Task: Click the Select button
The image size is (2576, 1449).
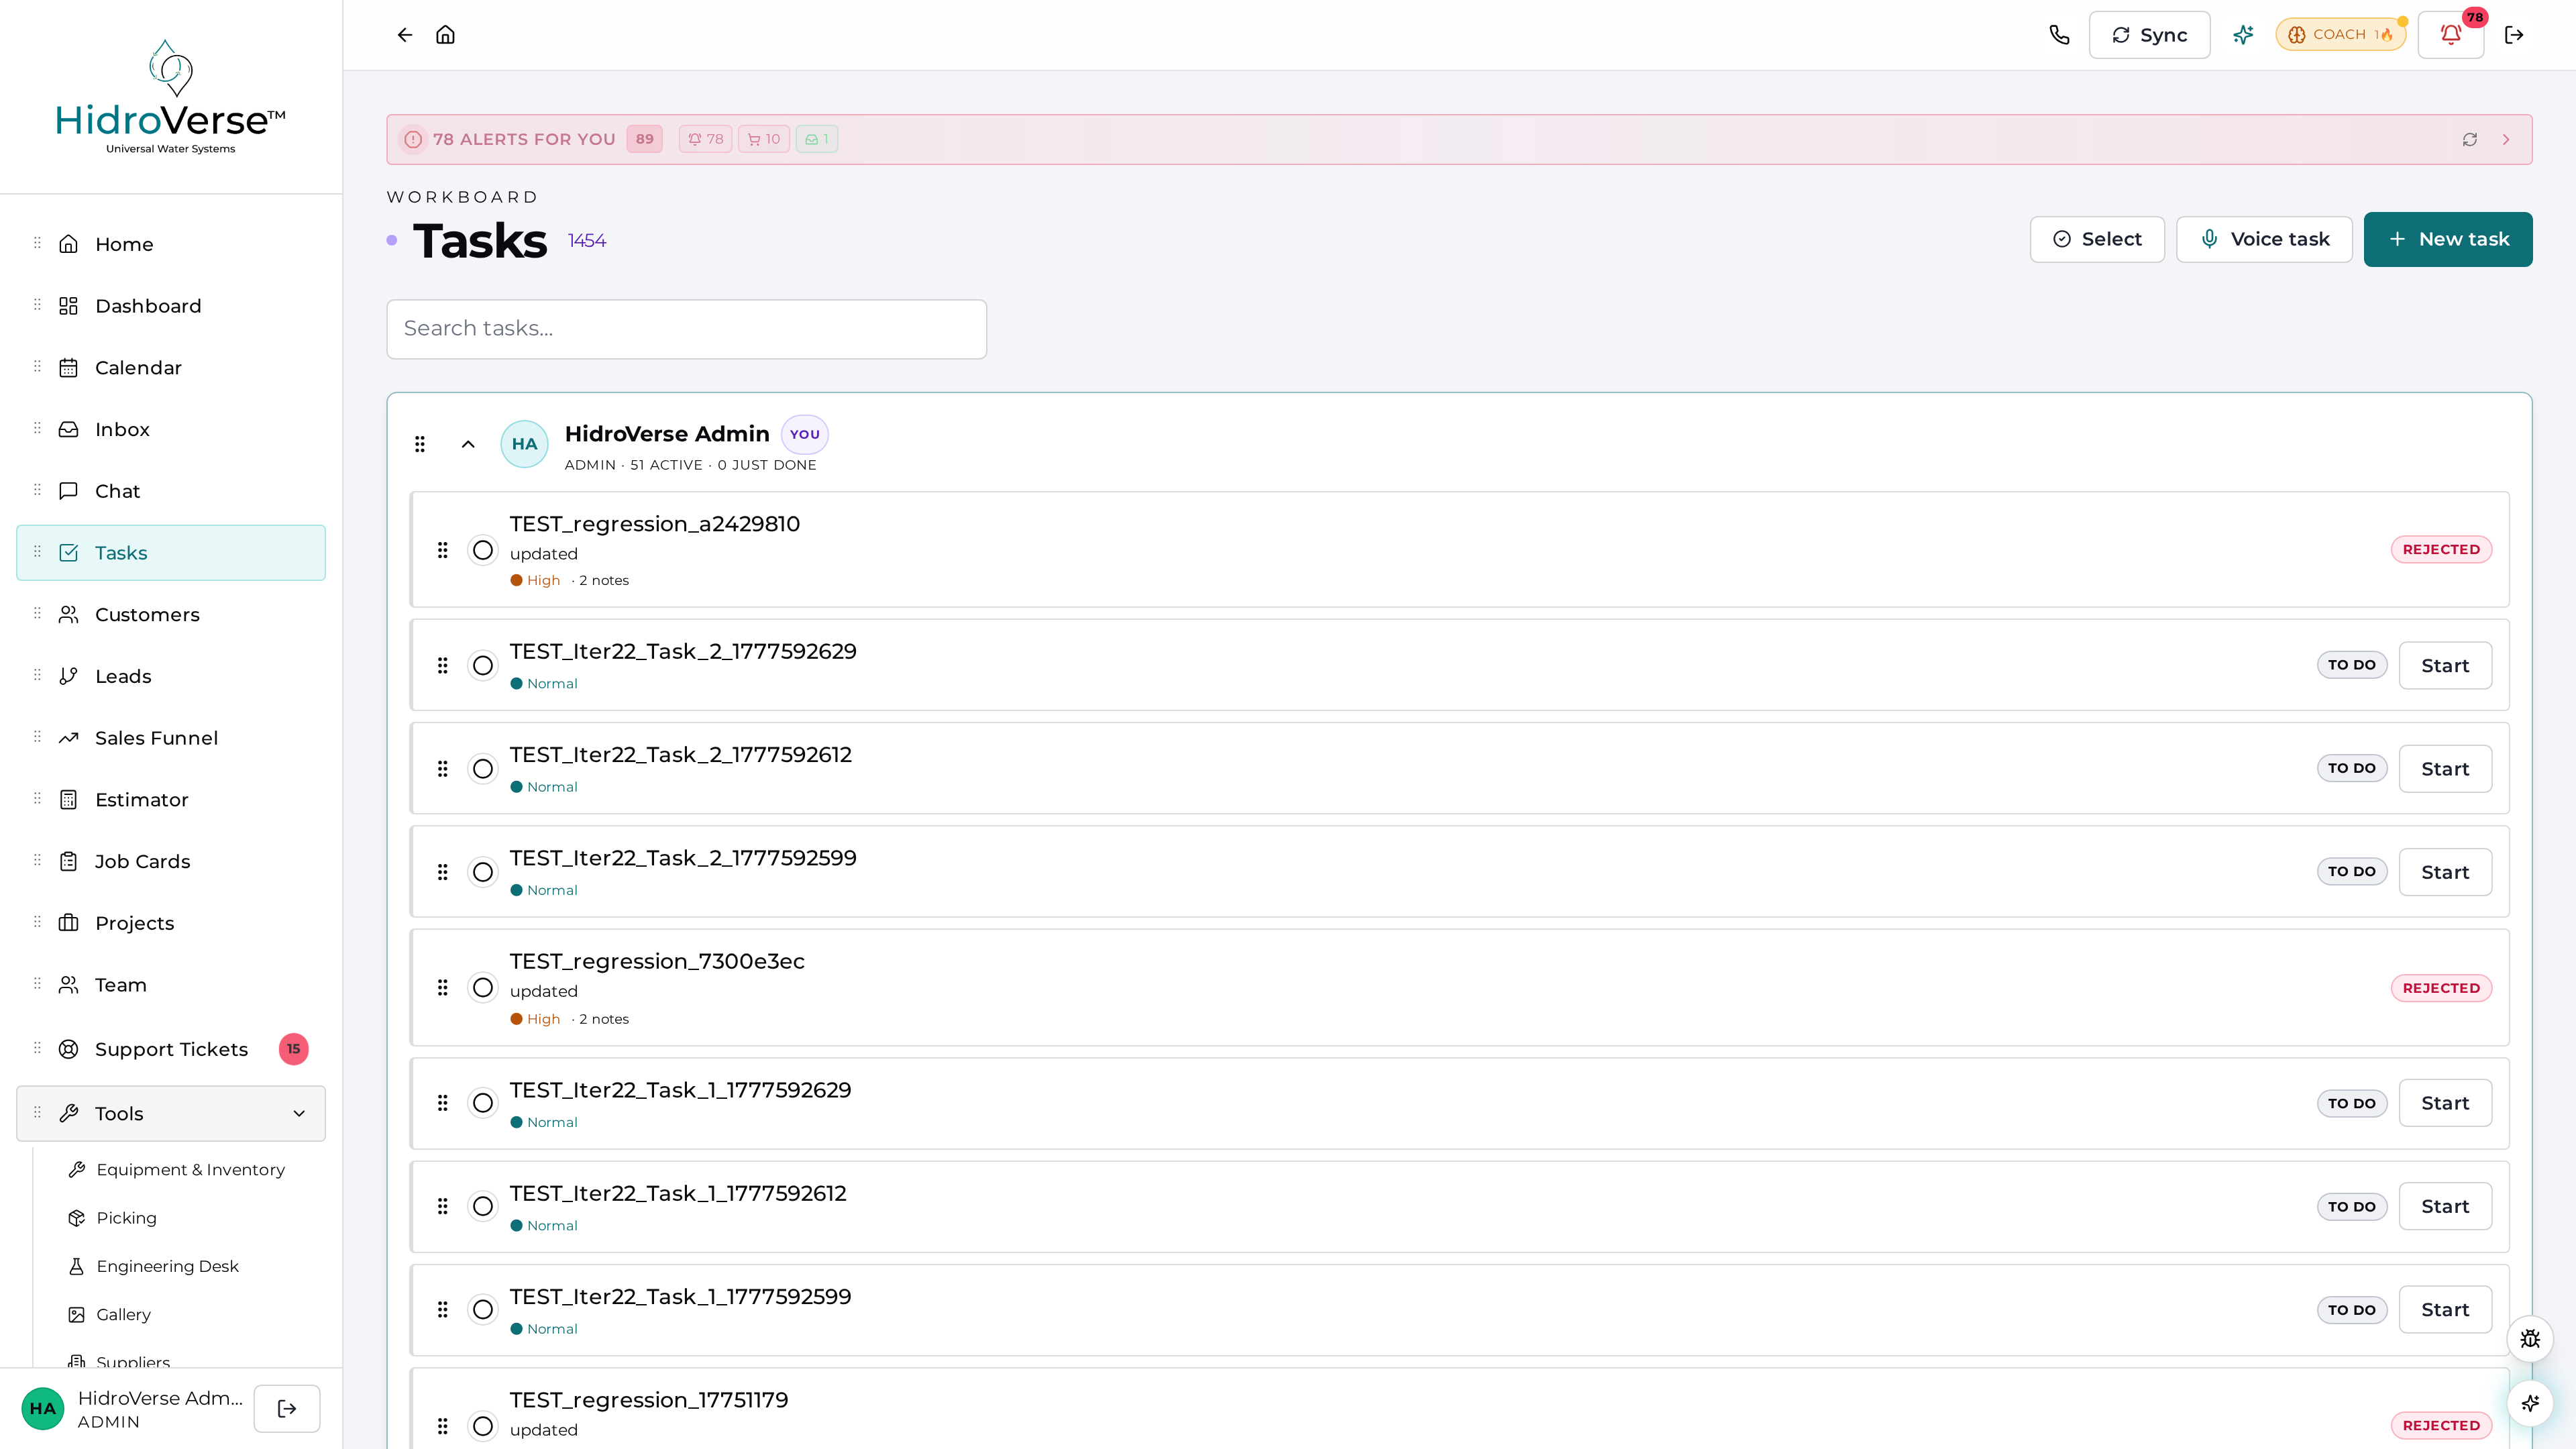Action: (x=2097, y=239)
